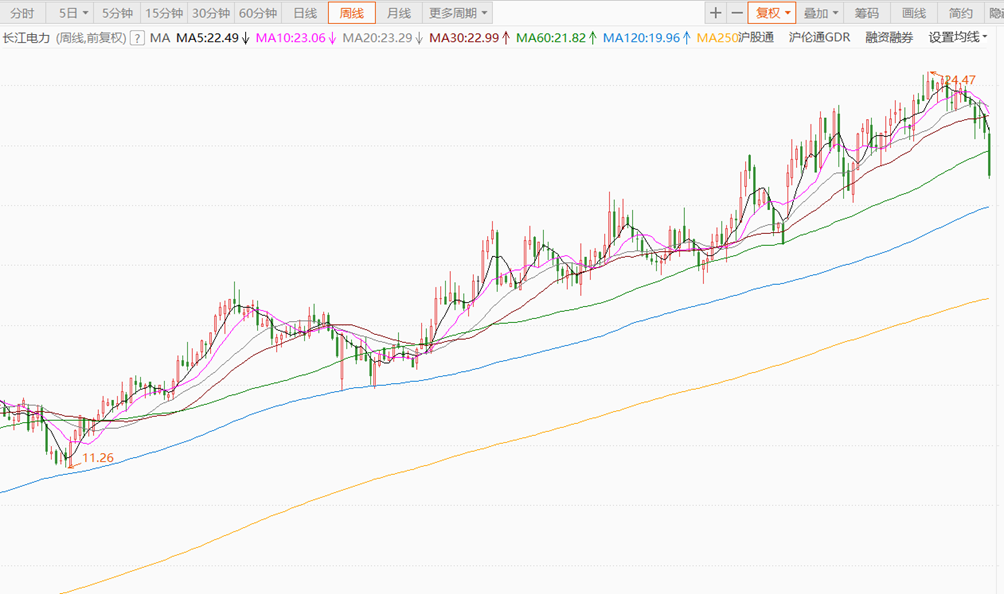Click the 沪伦通GDR link
Viewport: 1004px width, 594px height.
(x=820, y=37)
